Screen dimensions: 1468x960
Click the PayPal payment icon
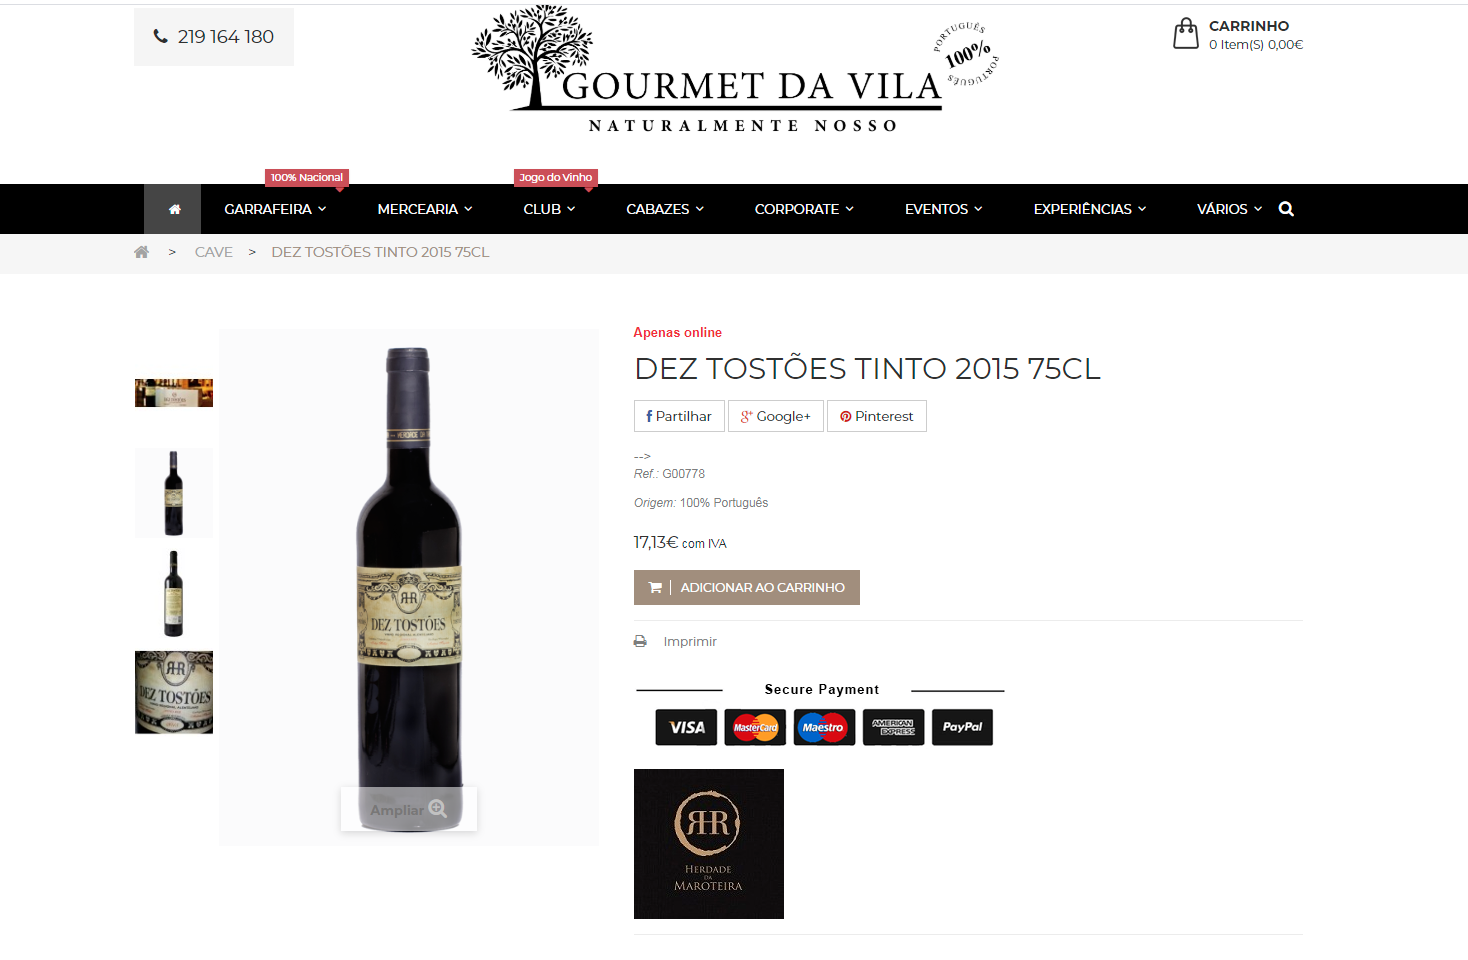click(962, 727)
